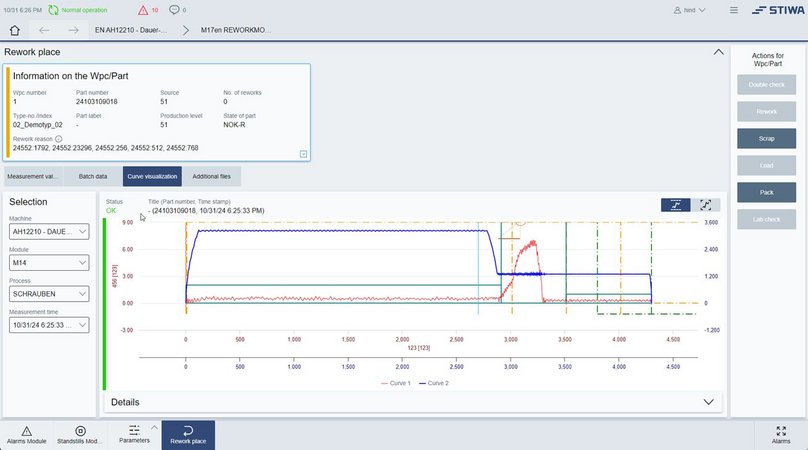This screenshot has height=450, width=808.
Task: Open the Process dropdown showing SCHRAUBEN
Action: (x=50, y=295)
